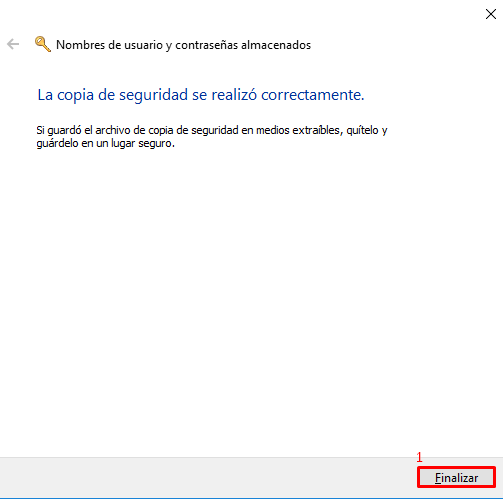Screen dimensions: 503x499
Task: Click the golden key wizard icon
Action: click(43, 44)
